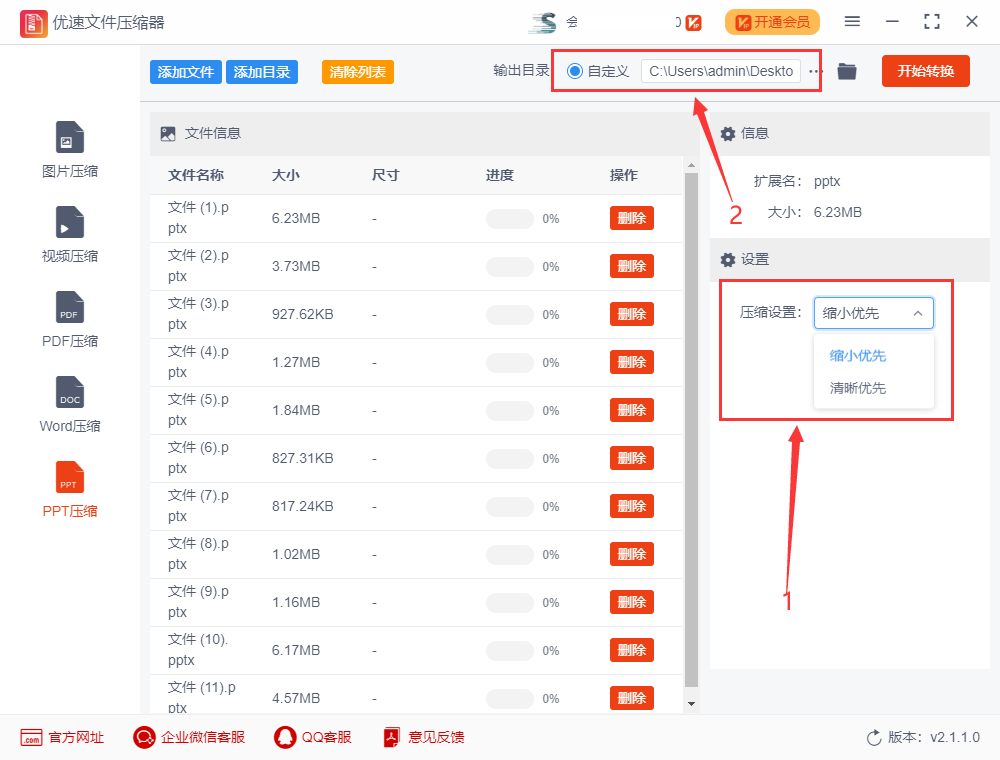Delete 文件 (3).pptx row

pyautogui.click(x=631, y=314)
